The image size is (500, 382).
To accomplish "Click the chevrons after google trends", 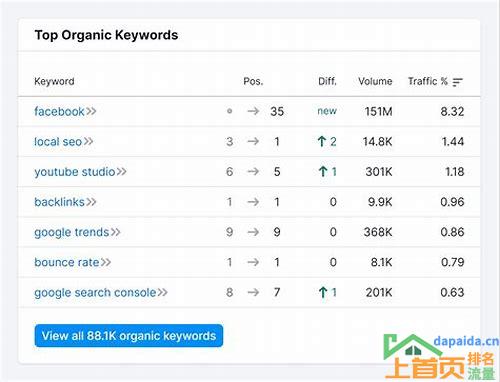I will click(x=116, y=232).
